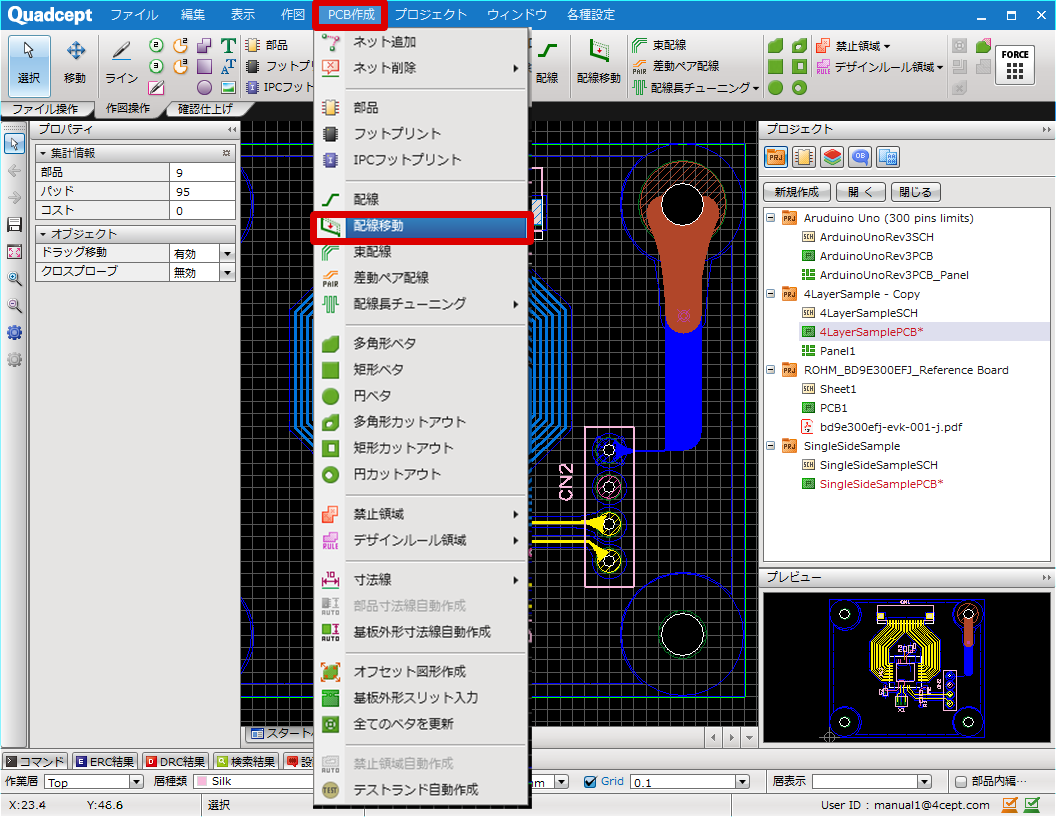Click the 配線移動 toolbar icon
The width and height of the screenshot is (1056, 817).
[x=598, y=61]
